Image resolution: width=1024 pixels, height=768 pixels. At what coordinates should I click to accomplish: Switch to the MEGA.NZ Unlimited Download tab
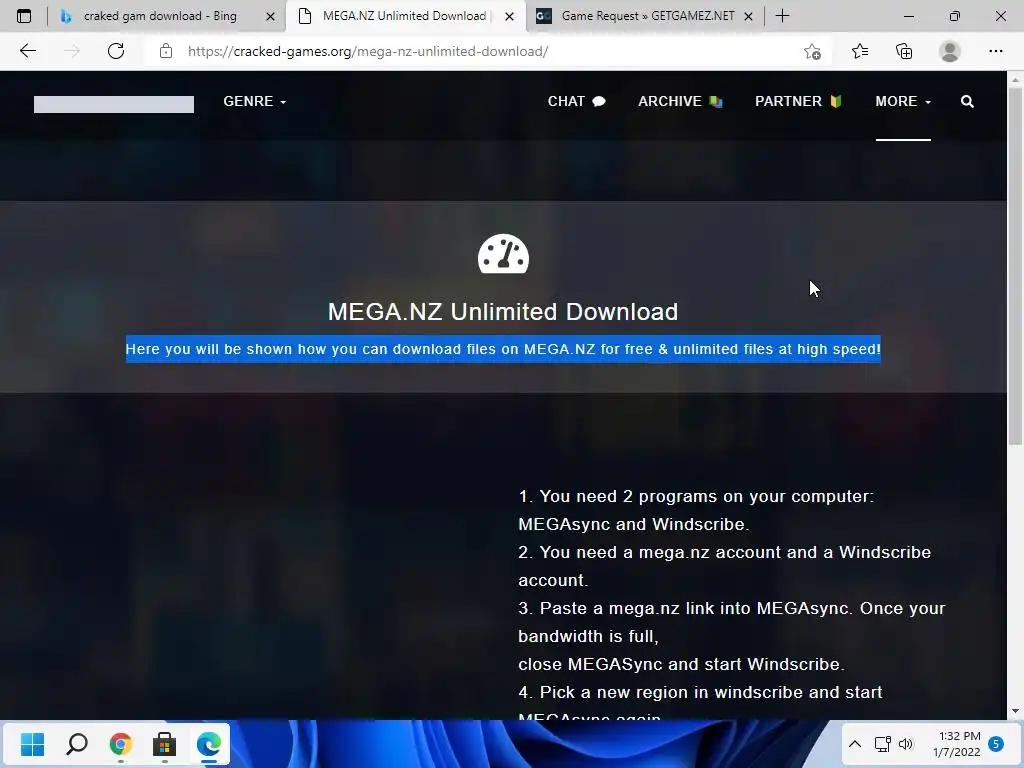coord(405,16)
